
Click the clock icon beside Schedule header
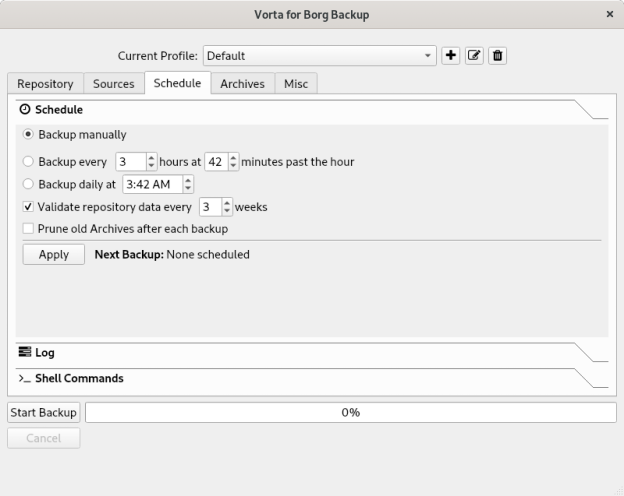click(x=25, y=110)
